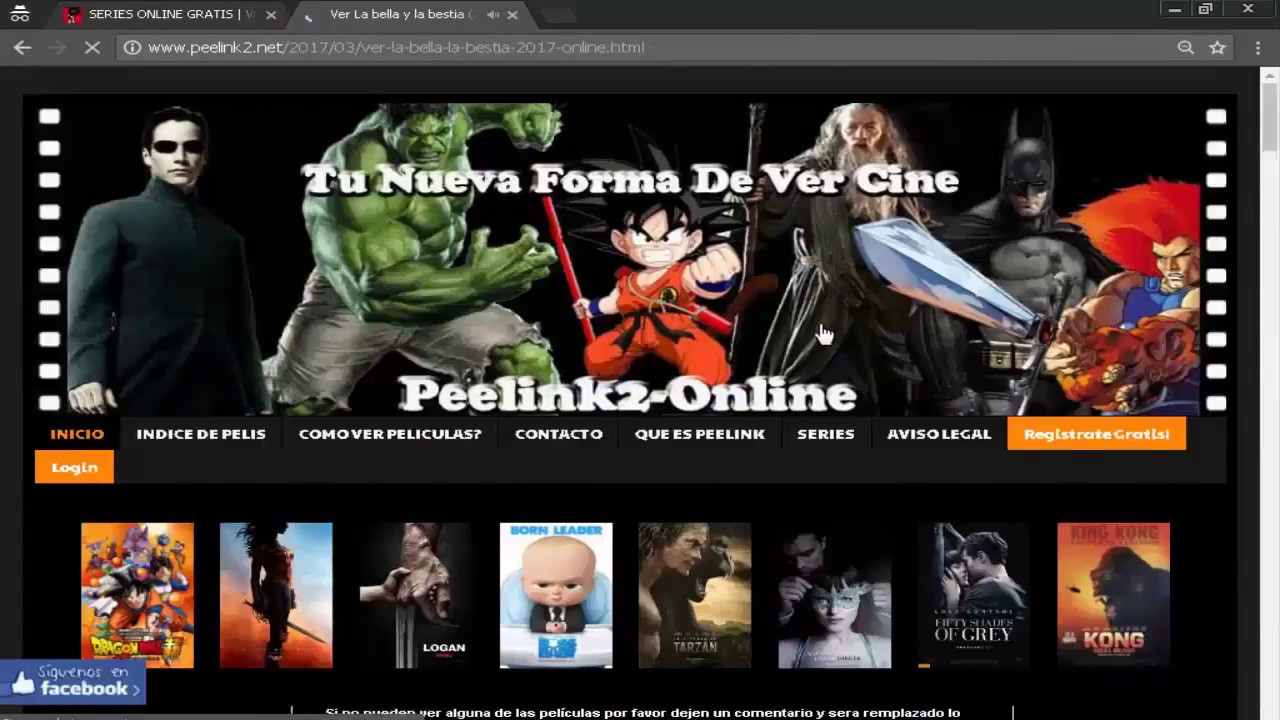The width and height of the screenshot is (1280, 720).
Task: Click the vertical page scrollbar thumb
Action: tap(1270, 117)
